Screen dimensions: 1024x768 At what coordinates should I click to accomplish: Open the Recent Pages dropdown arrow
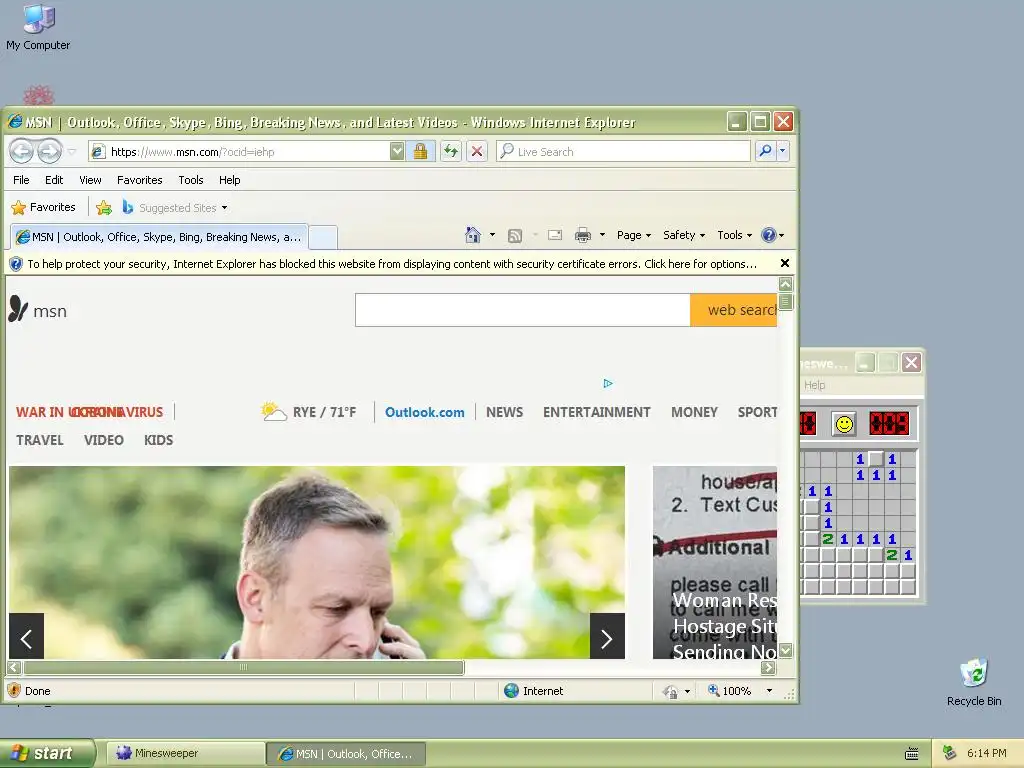(72, 152)
